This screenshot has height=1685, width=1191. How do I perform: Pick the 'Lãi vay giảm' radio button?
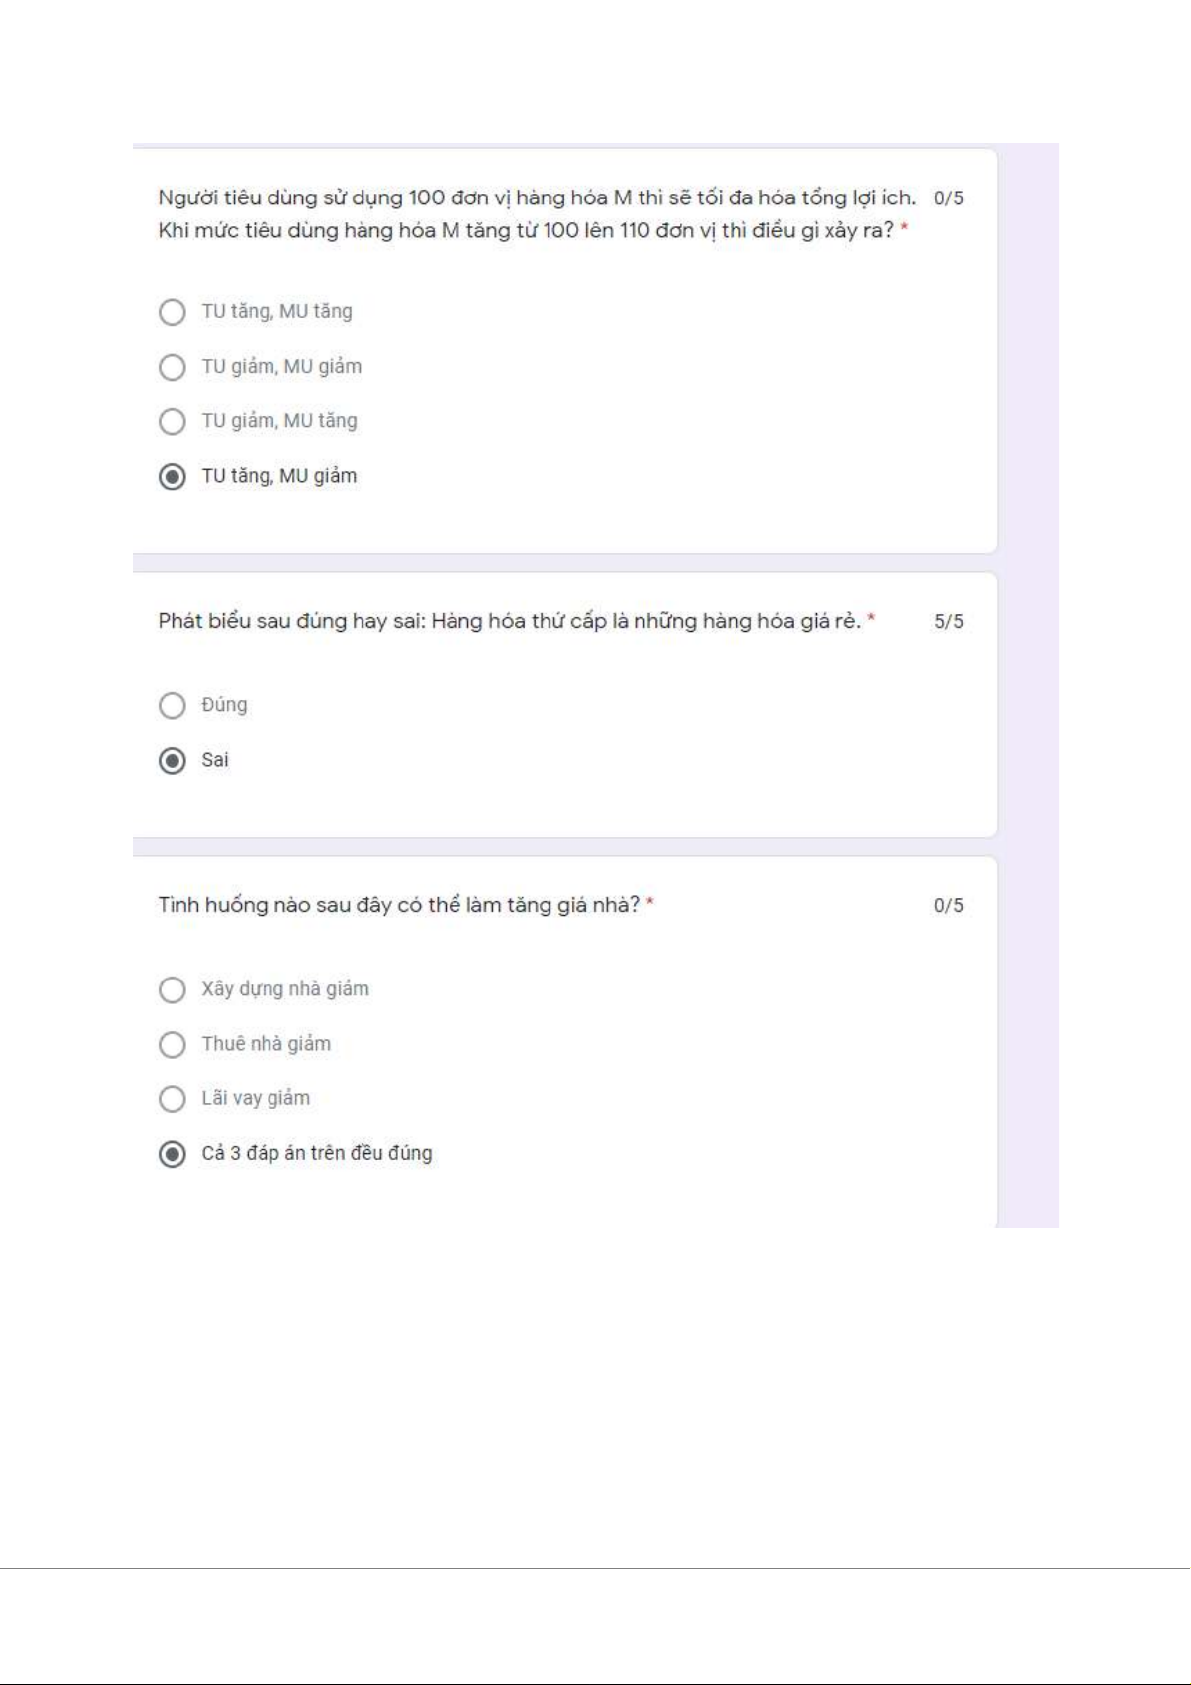172,1098
